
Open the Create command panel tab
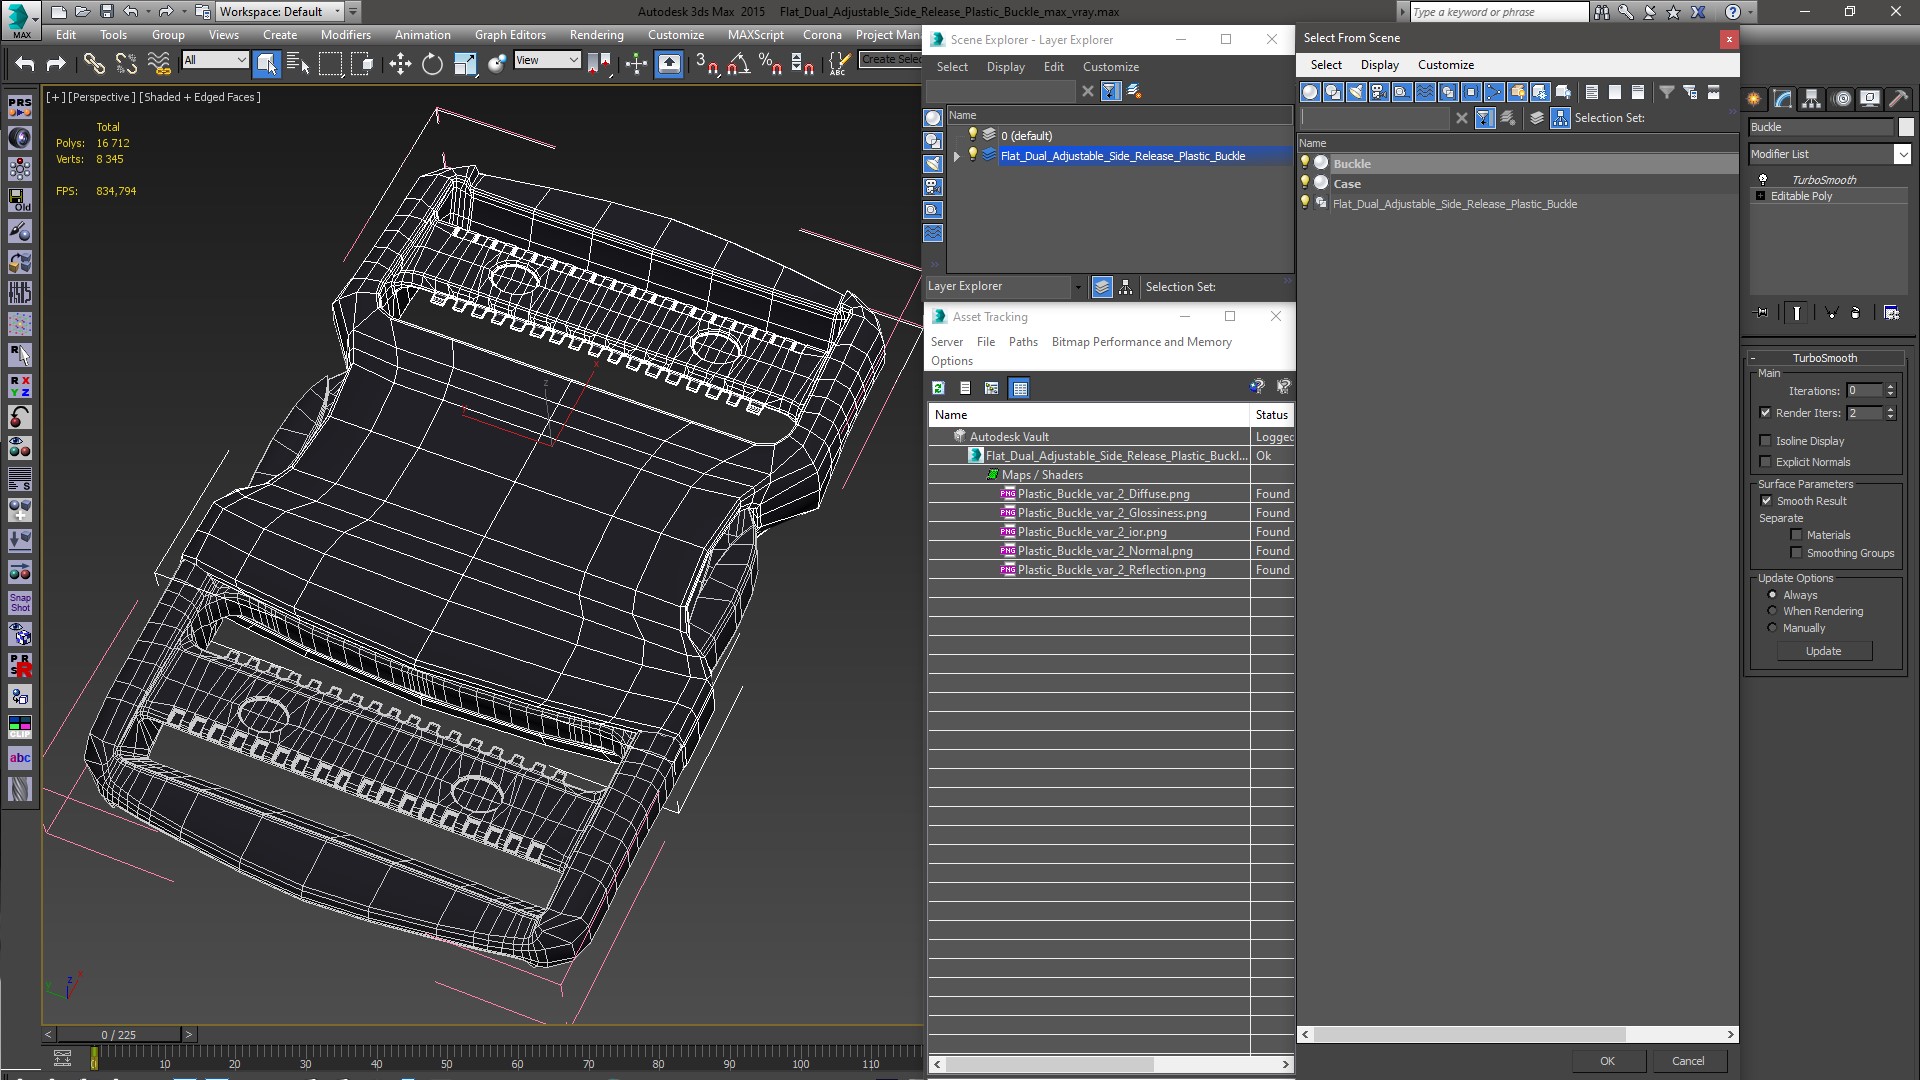(x=1754, y=98)
